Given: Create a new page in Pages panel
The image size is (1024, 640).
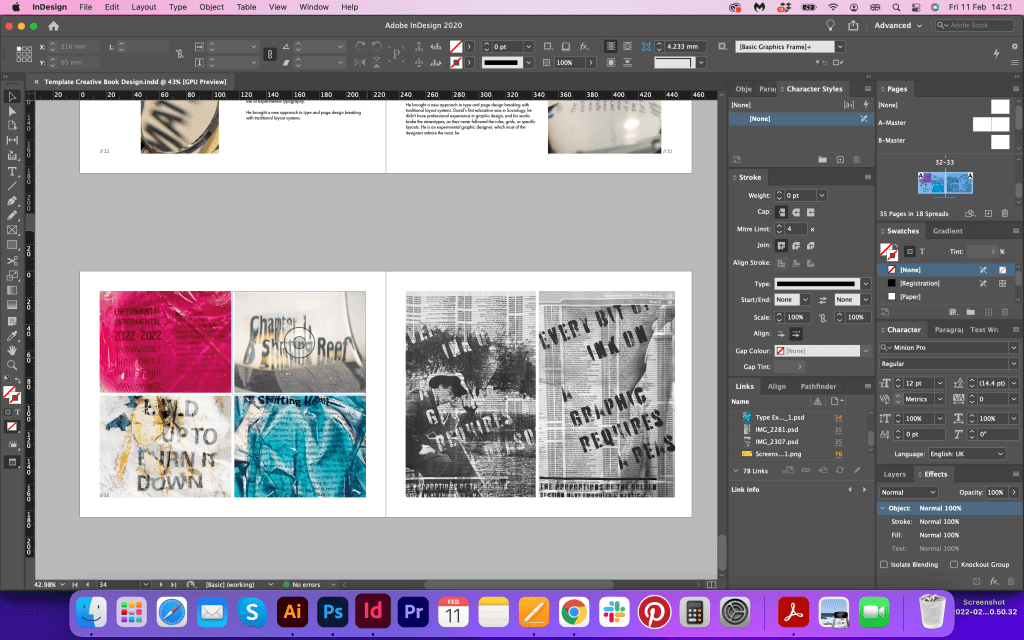Looking at the screenshot, I should 988,213.
